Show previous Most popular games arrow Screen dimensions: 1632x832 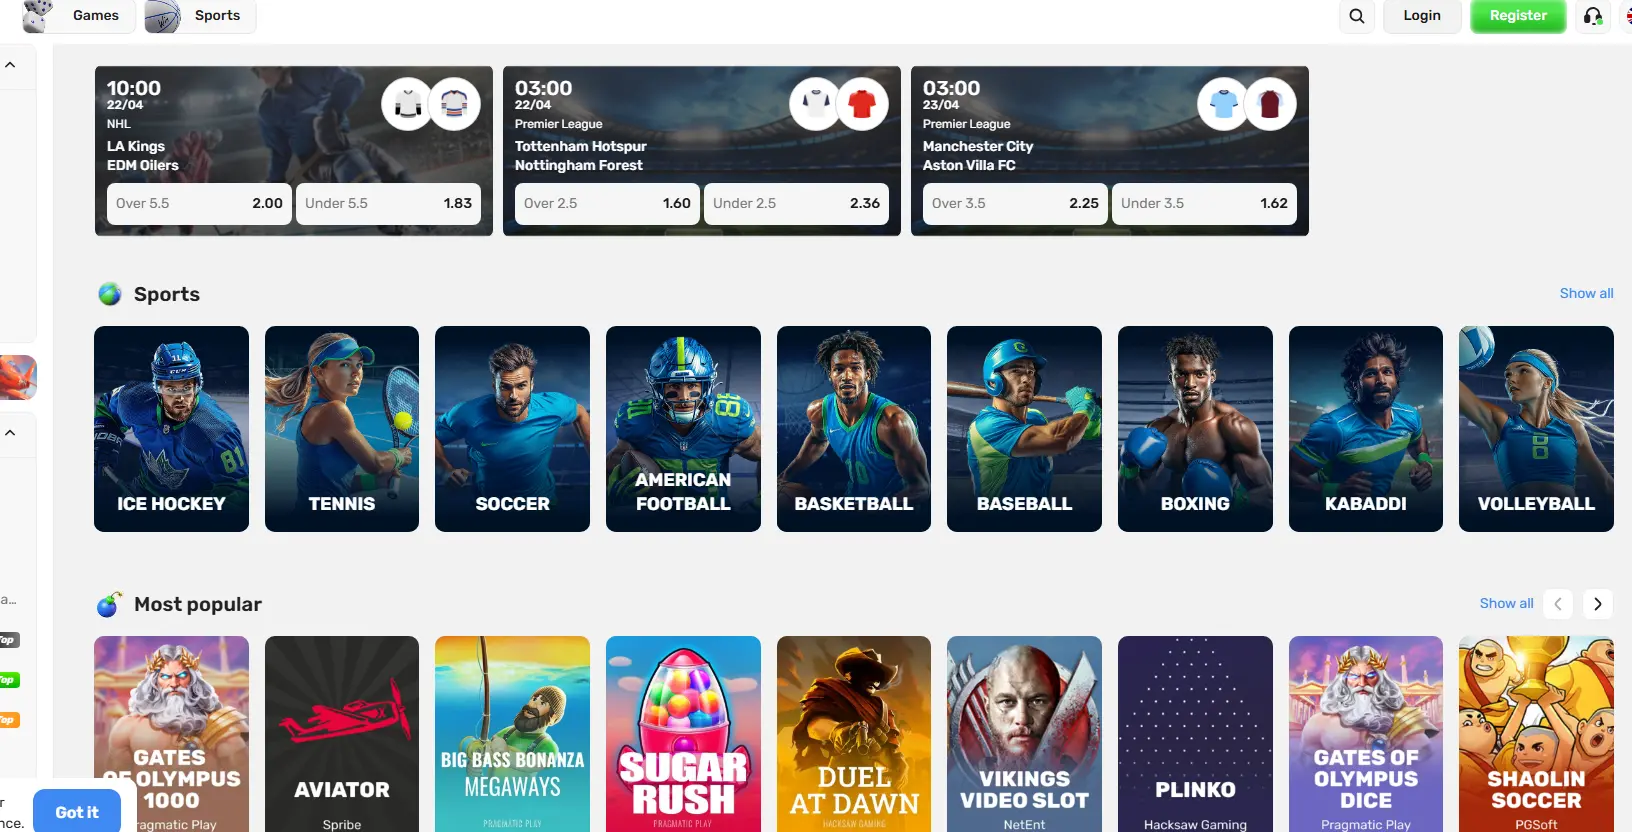pos(1558,604)
